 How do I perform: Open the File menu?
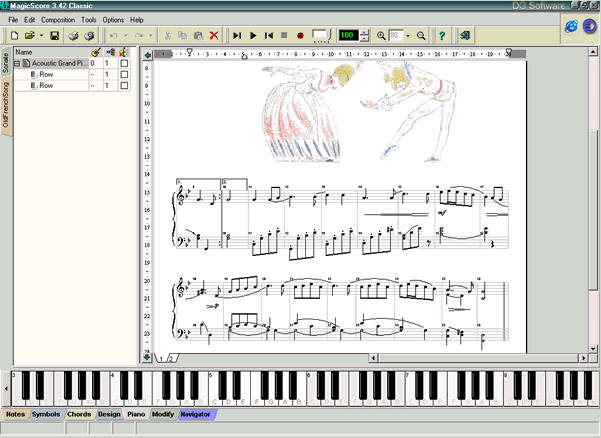[13, 20]
